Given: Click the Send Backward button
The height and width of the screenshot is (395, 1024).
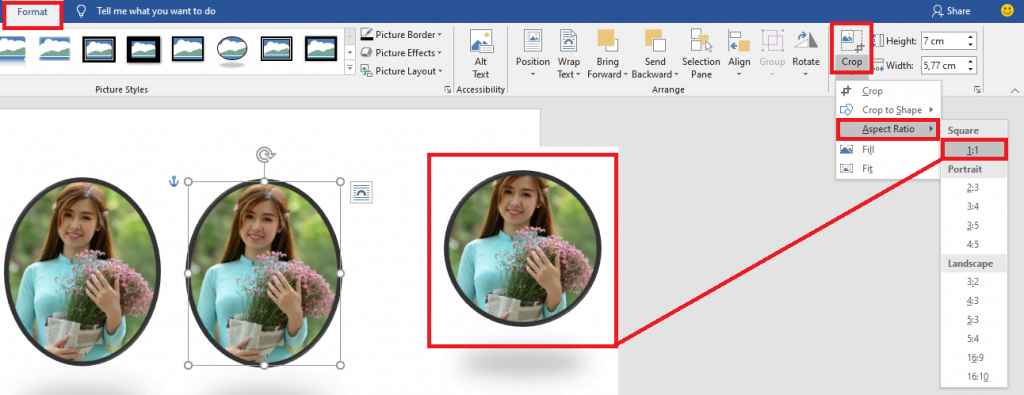Looking at the screenshot, I should tap(655, 54).
